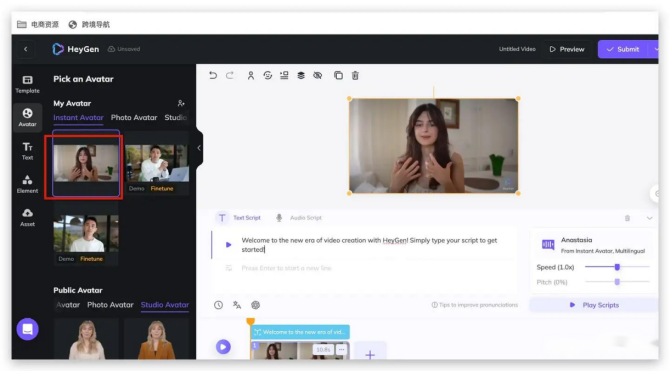Viewport: 670px width, 371px height.
Task: Select the Audio Script tab
Action: (x=306, y=218)
